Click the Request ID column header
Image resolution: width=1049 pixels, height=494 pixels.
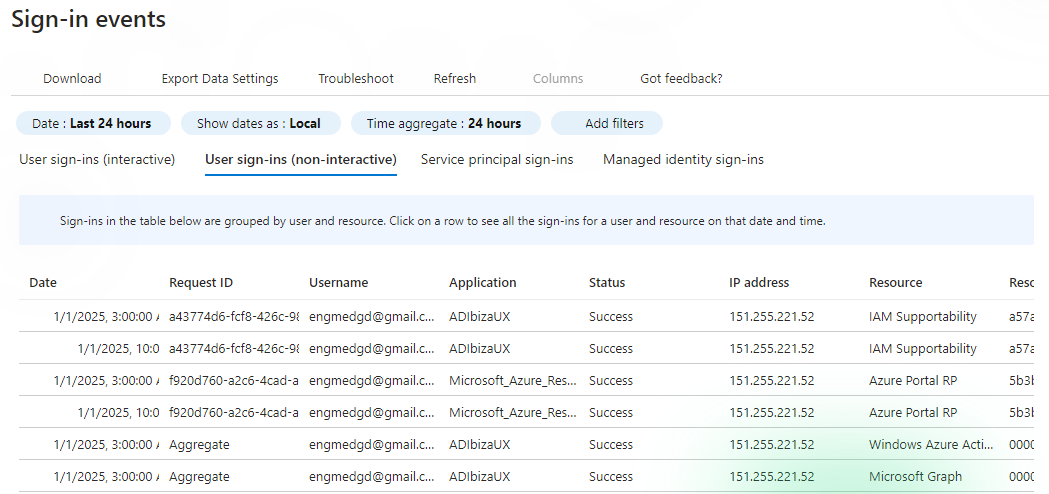(x=201, y=282)
